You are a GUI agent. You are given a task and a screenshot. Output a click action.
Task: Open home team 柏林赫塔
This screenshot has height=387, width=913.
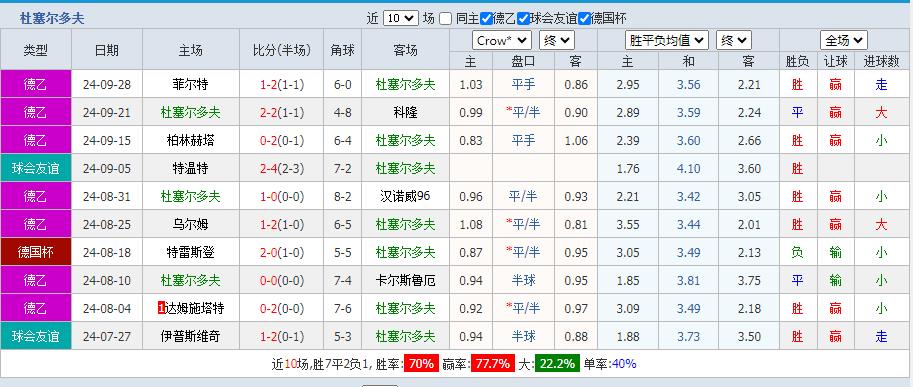[x=190, y=140]
